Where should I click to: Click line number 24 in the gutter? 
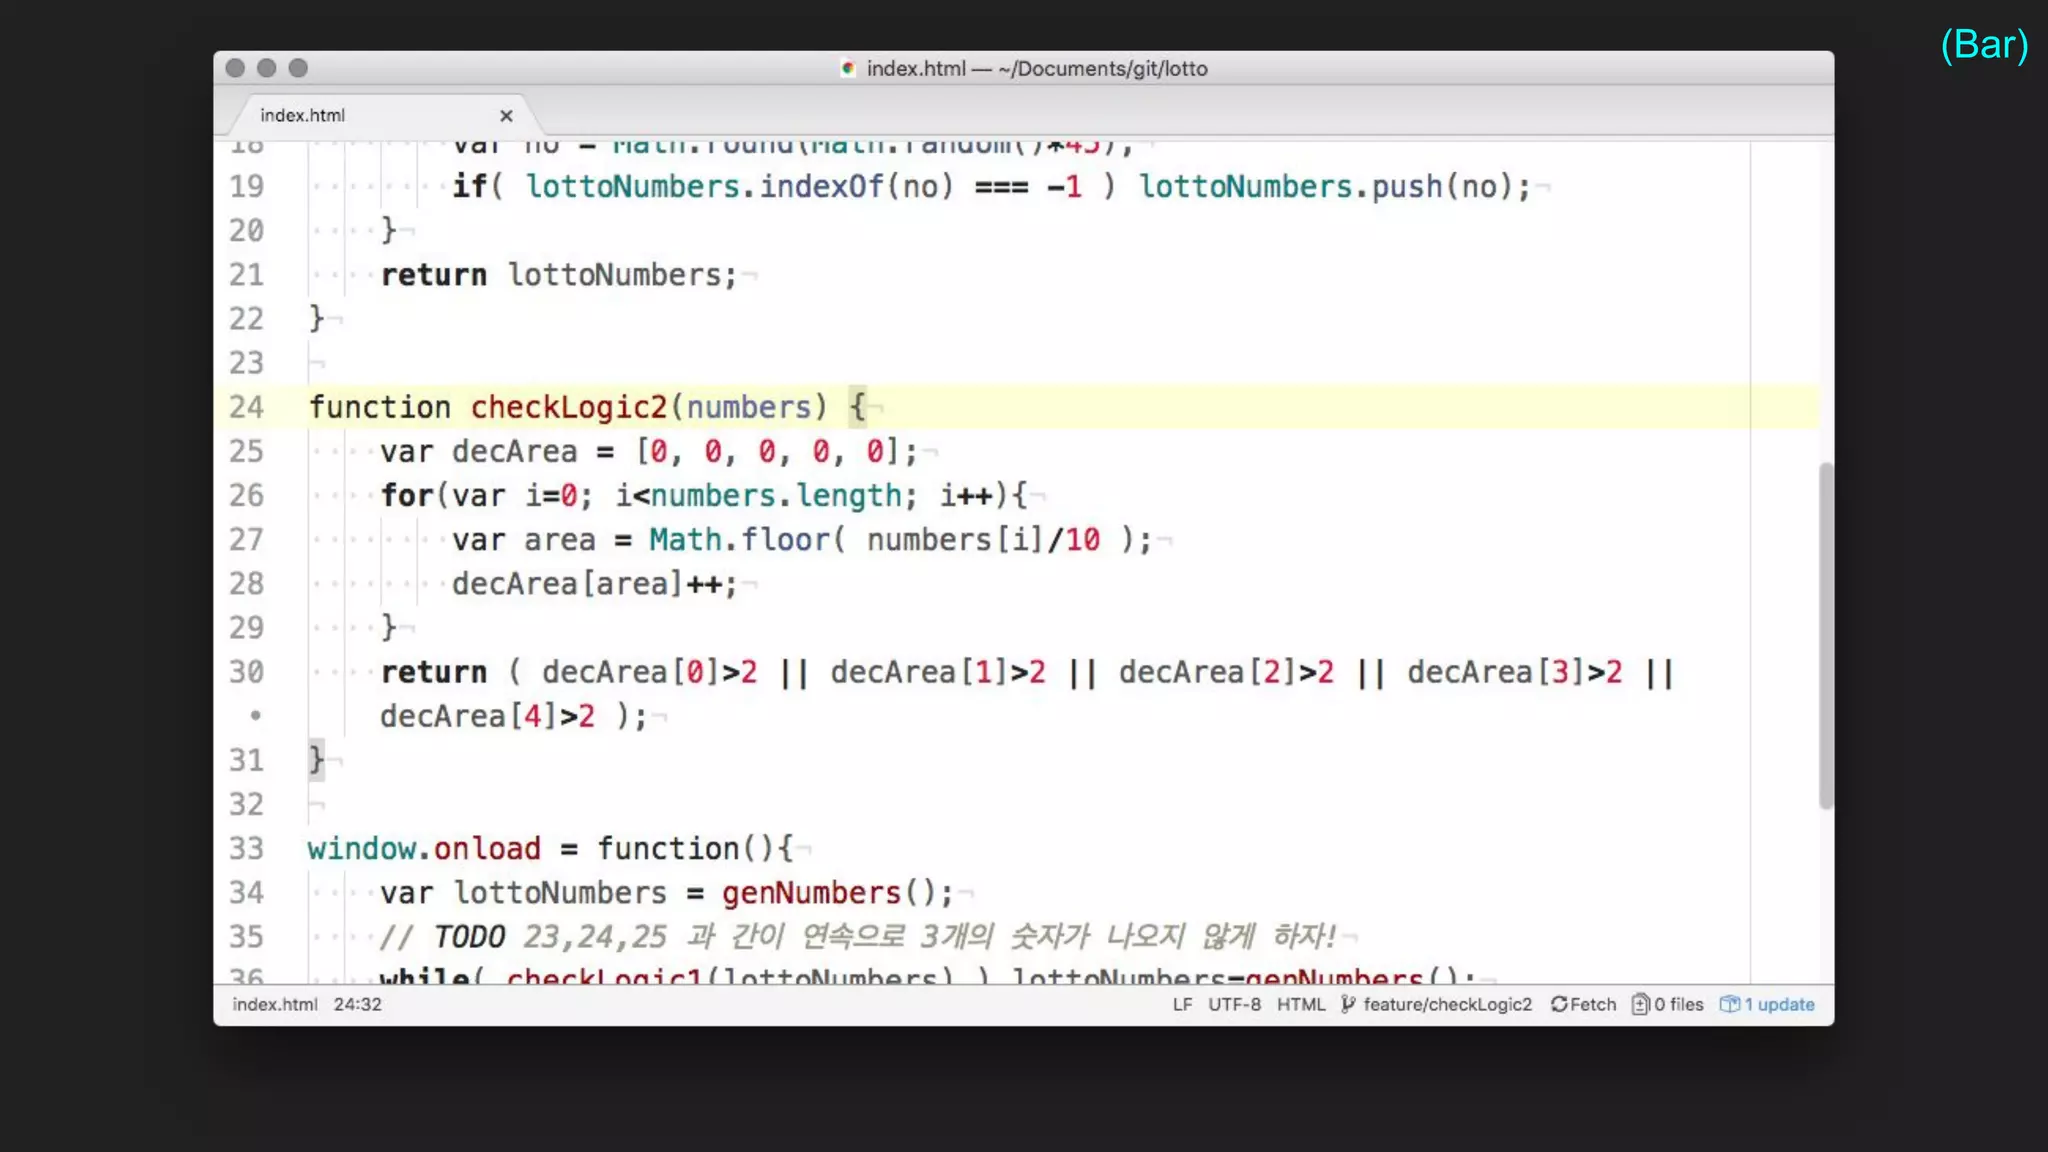click(x=246, y=407)
